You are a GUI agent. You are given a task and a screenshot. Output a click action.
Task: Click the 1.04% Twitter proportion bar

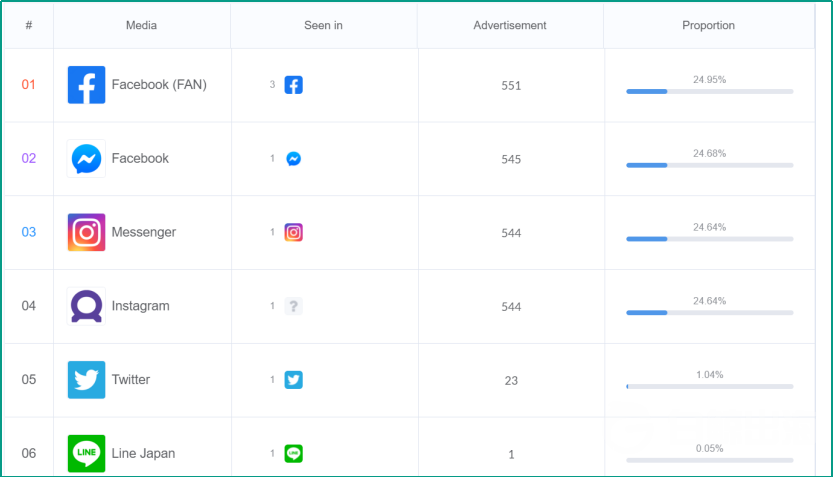tap(710, 387)
